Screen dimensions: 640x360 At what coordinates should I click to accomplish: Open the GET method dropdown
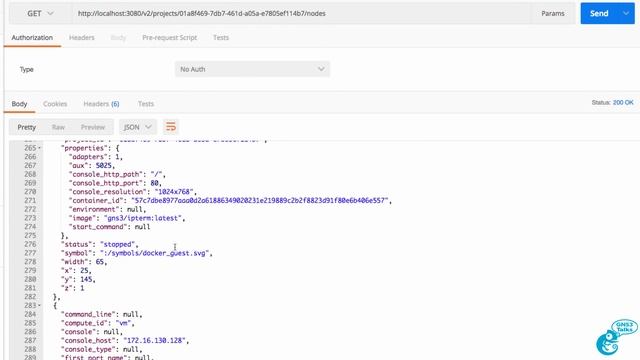[x=40, y=13]
